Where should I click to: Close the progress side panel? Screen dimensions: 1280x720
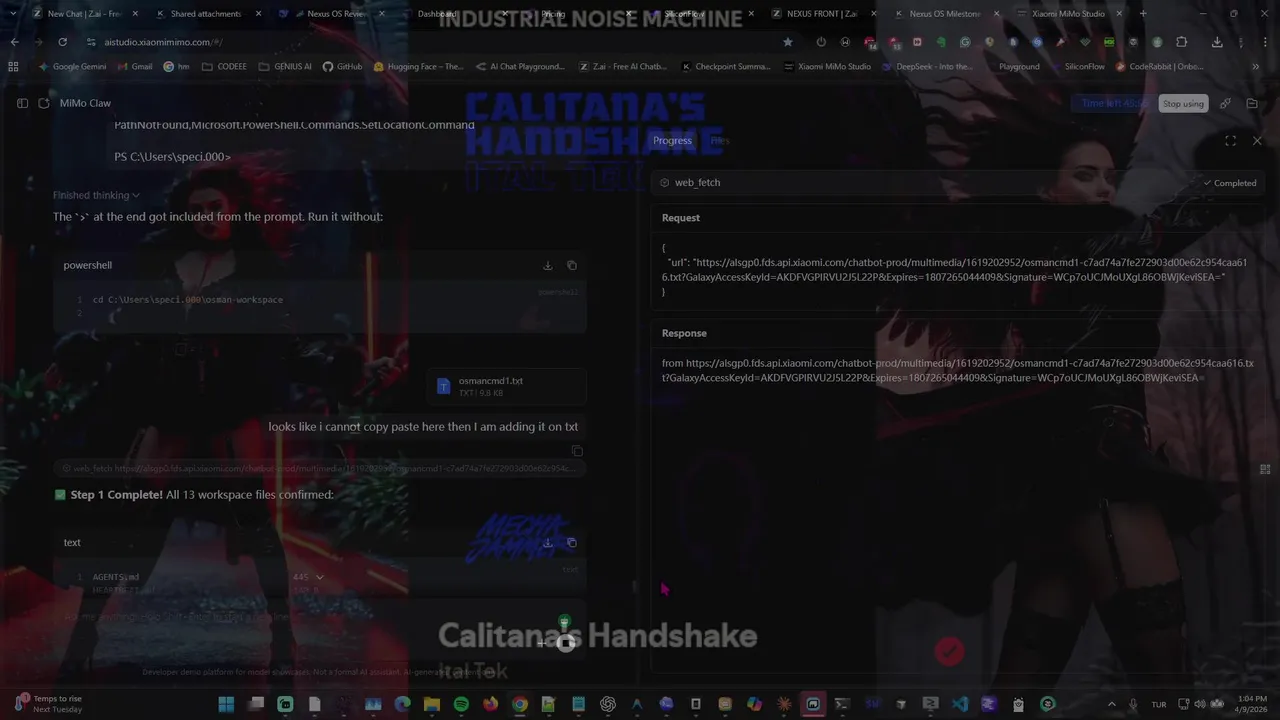1257,141
